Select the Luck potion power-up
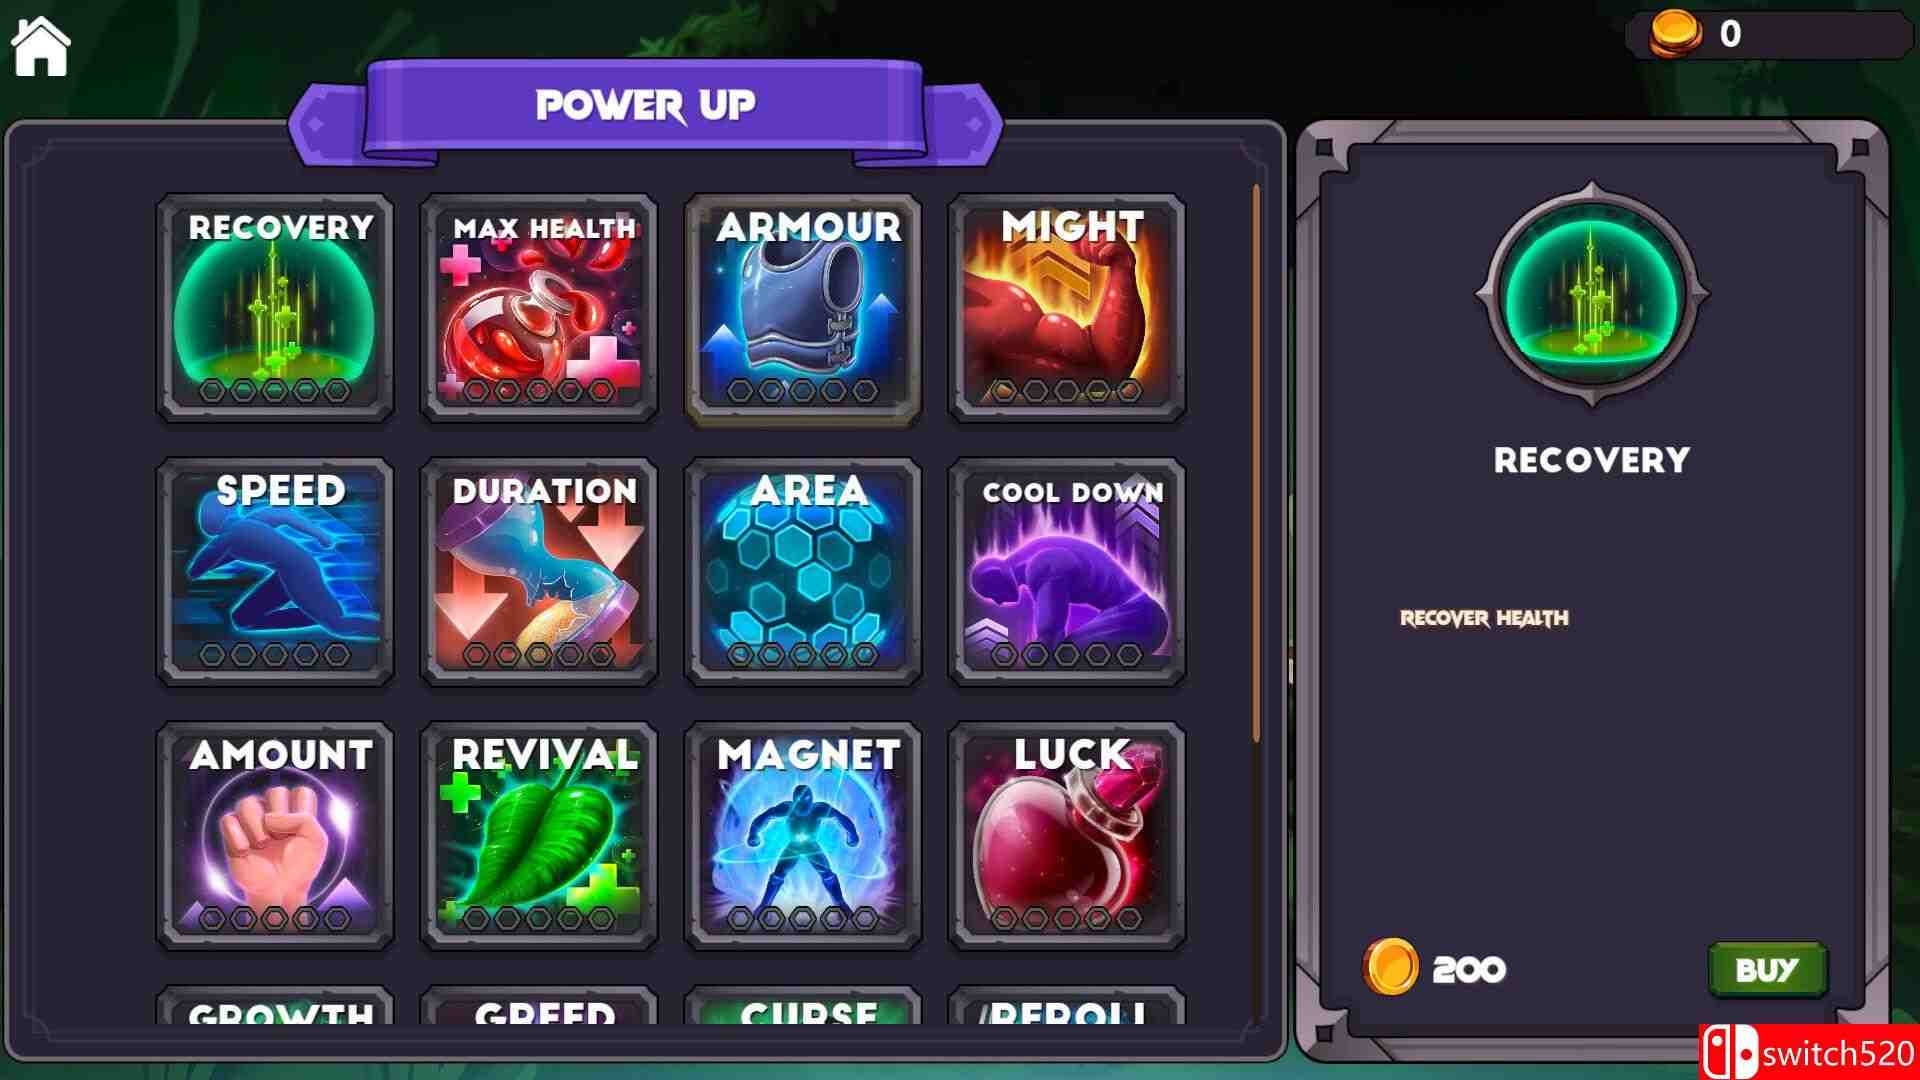This screenshot has width=1920, height=1080. 1067,835
